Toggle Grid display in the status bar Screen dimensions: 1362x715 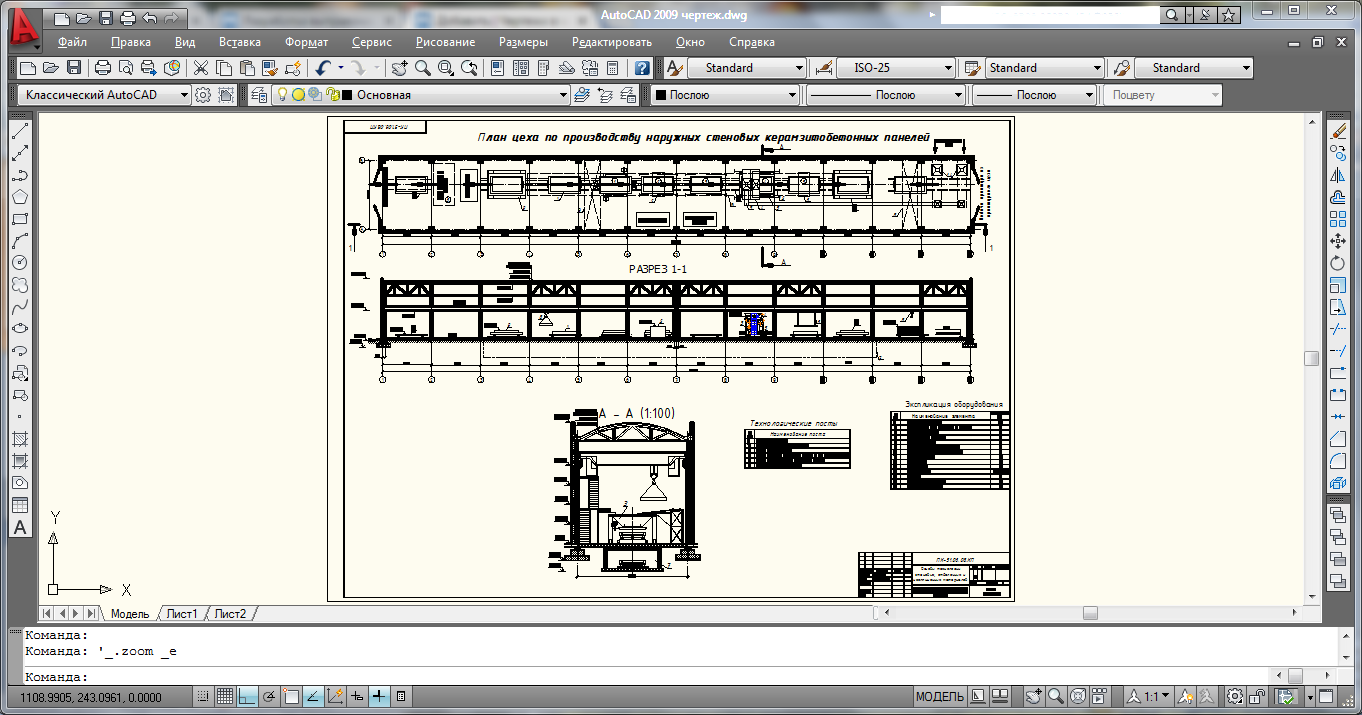[226, 696]
